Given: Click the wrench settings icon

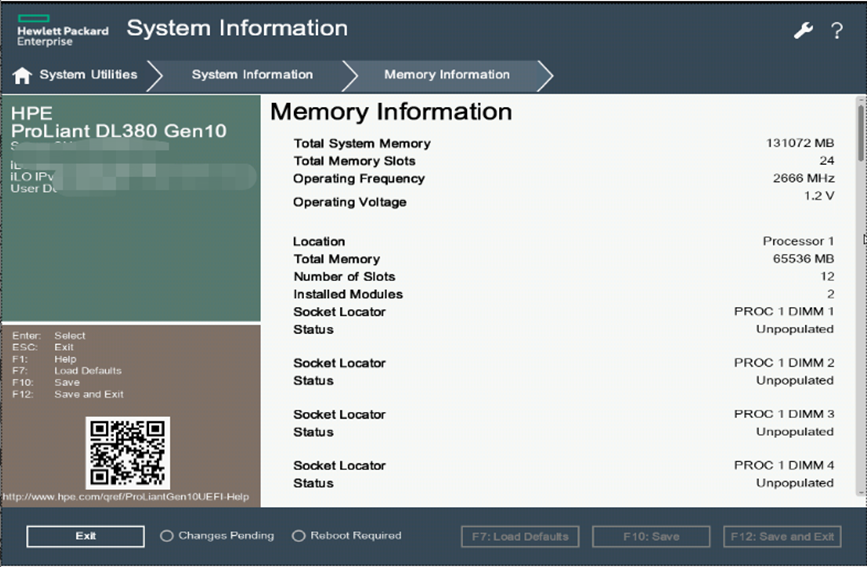Looking at the screenshot, I should click(803, 30).
